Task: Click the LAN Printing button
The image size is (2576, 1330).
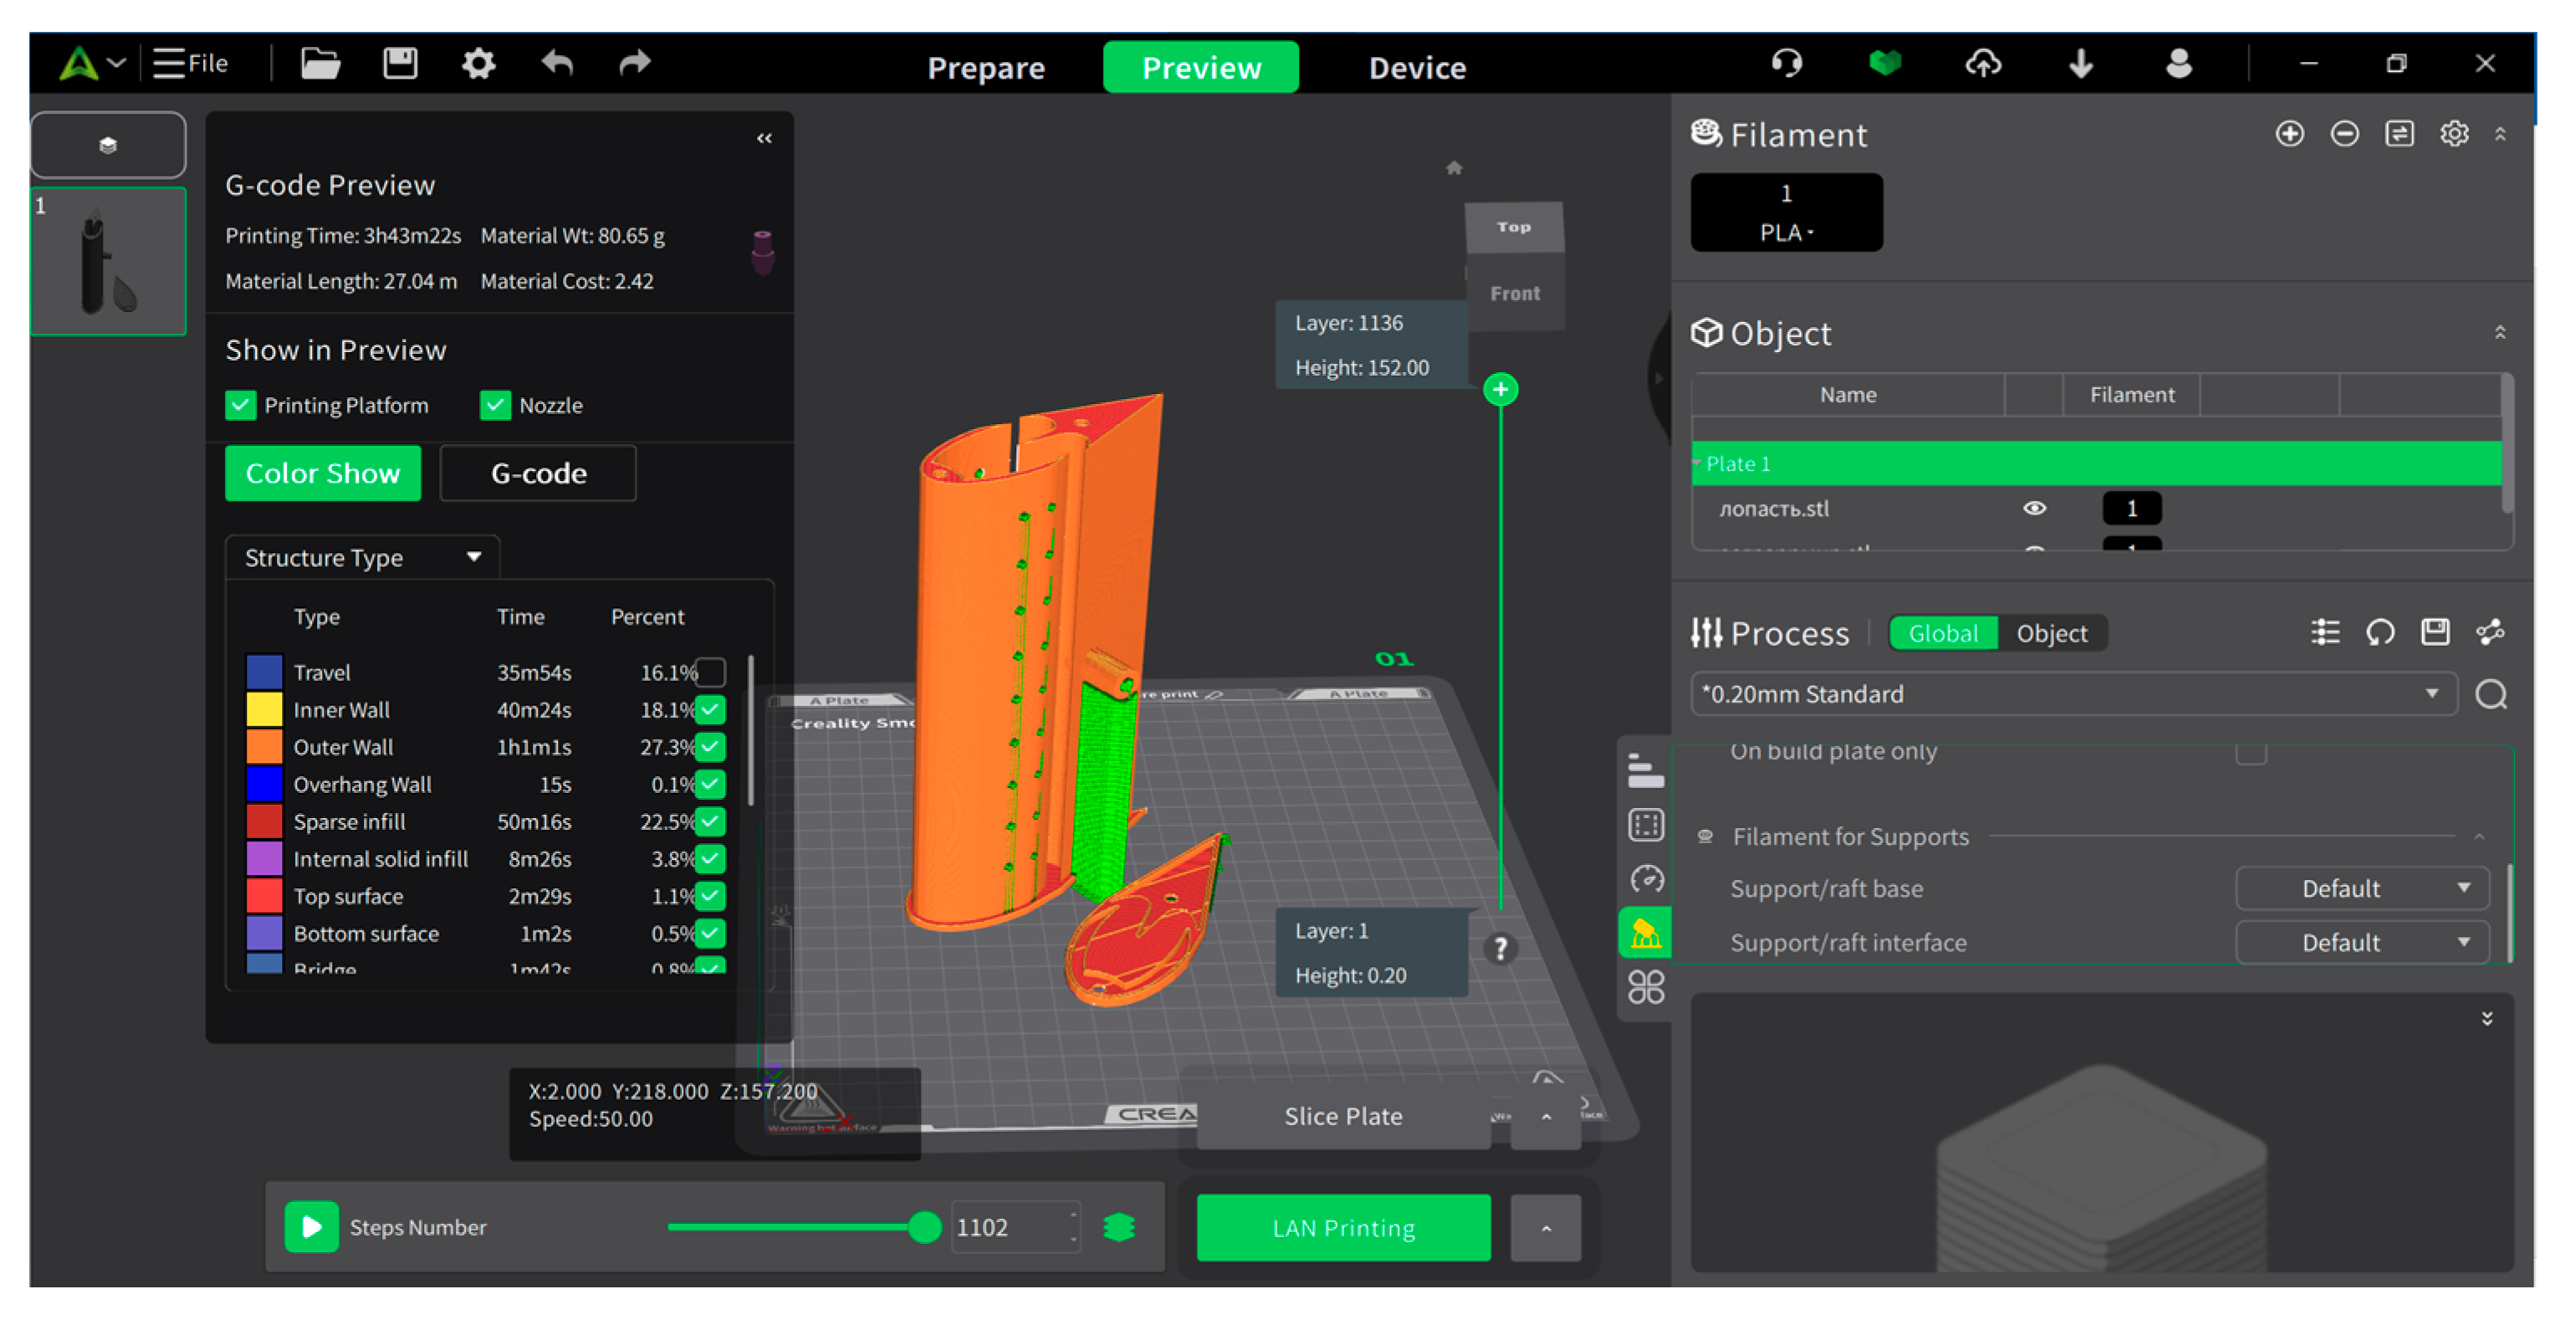Action: click(1342, 1228)
